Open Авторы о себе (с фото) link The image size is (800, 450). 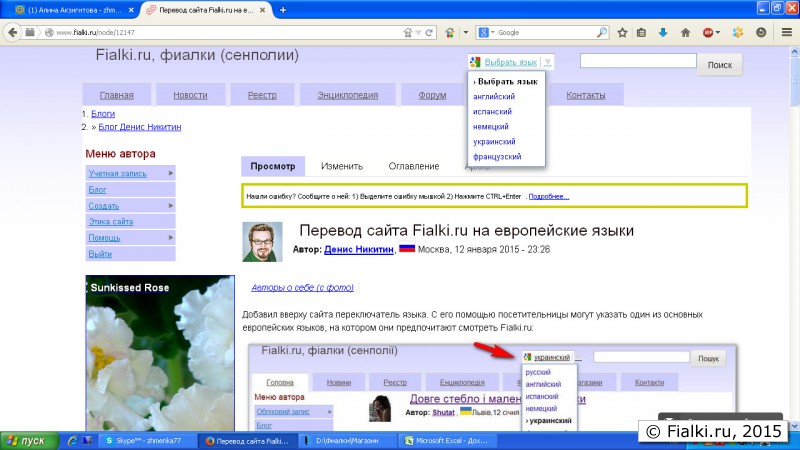(x=302, y=288)
